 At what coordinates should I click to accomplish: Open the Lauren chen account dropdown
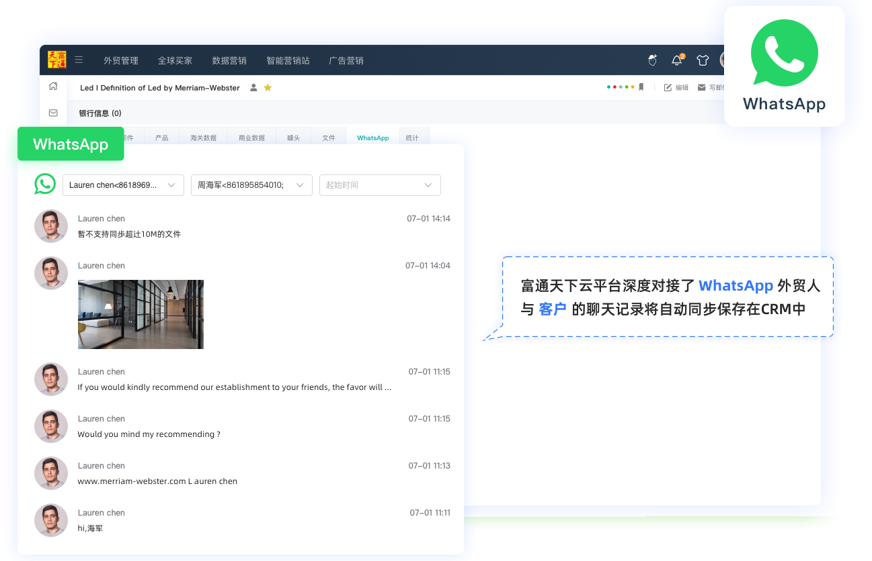point(123,185)
